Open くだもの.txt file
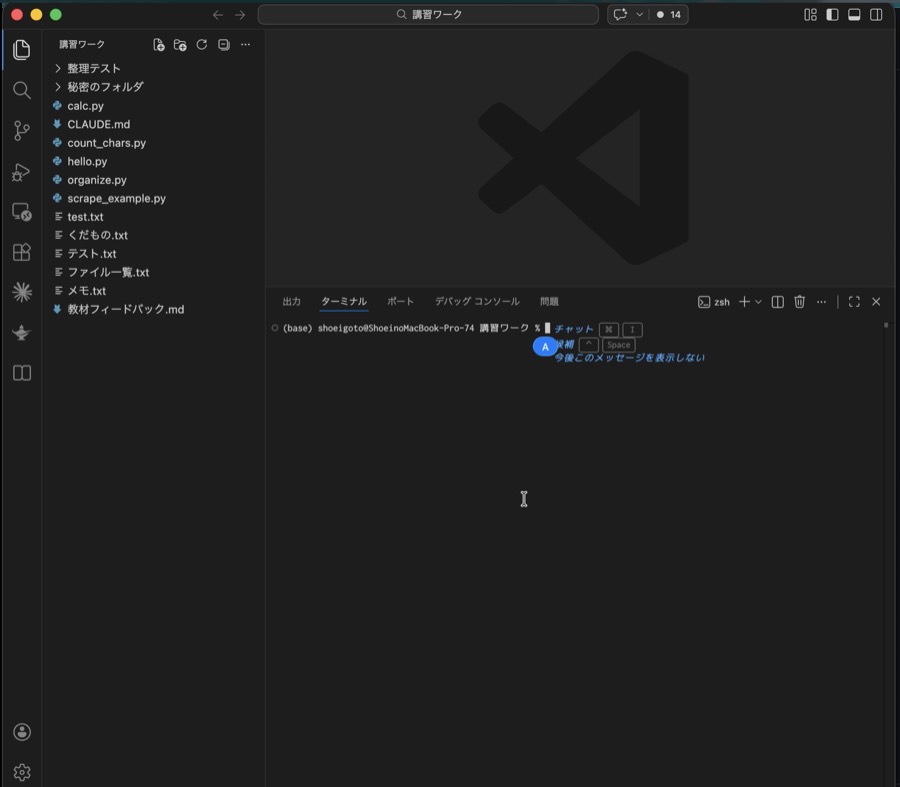This screenshot has height=787, width=900. pyautogui.click(x=153, y=235)
